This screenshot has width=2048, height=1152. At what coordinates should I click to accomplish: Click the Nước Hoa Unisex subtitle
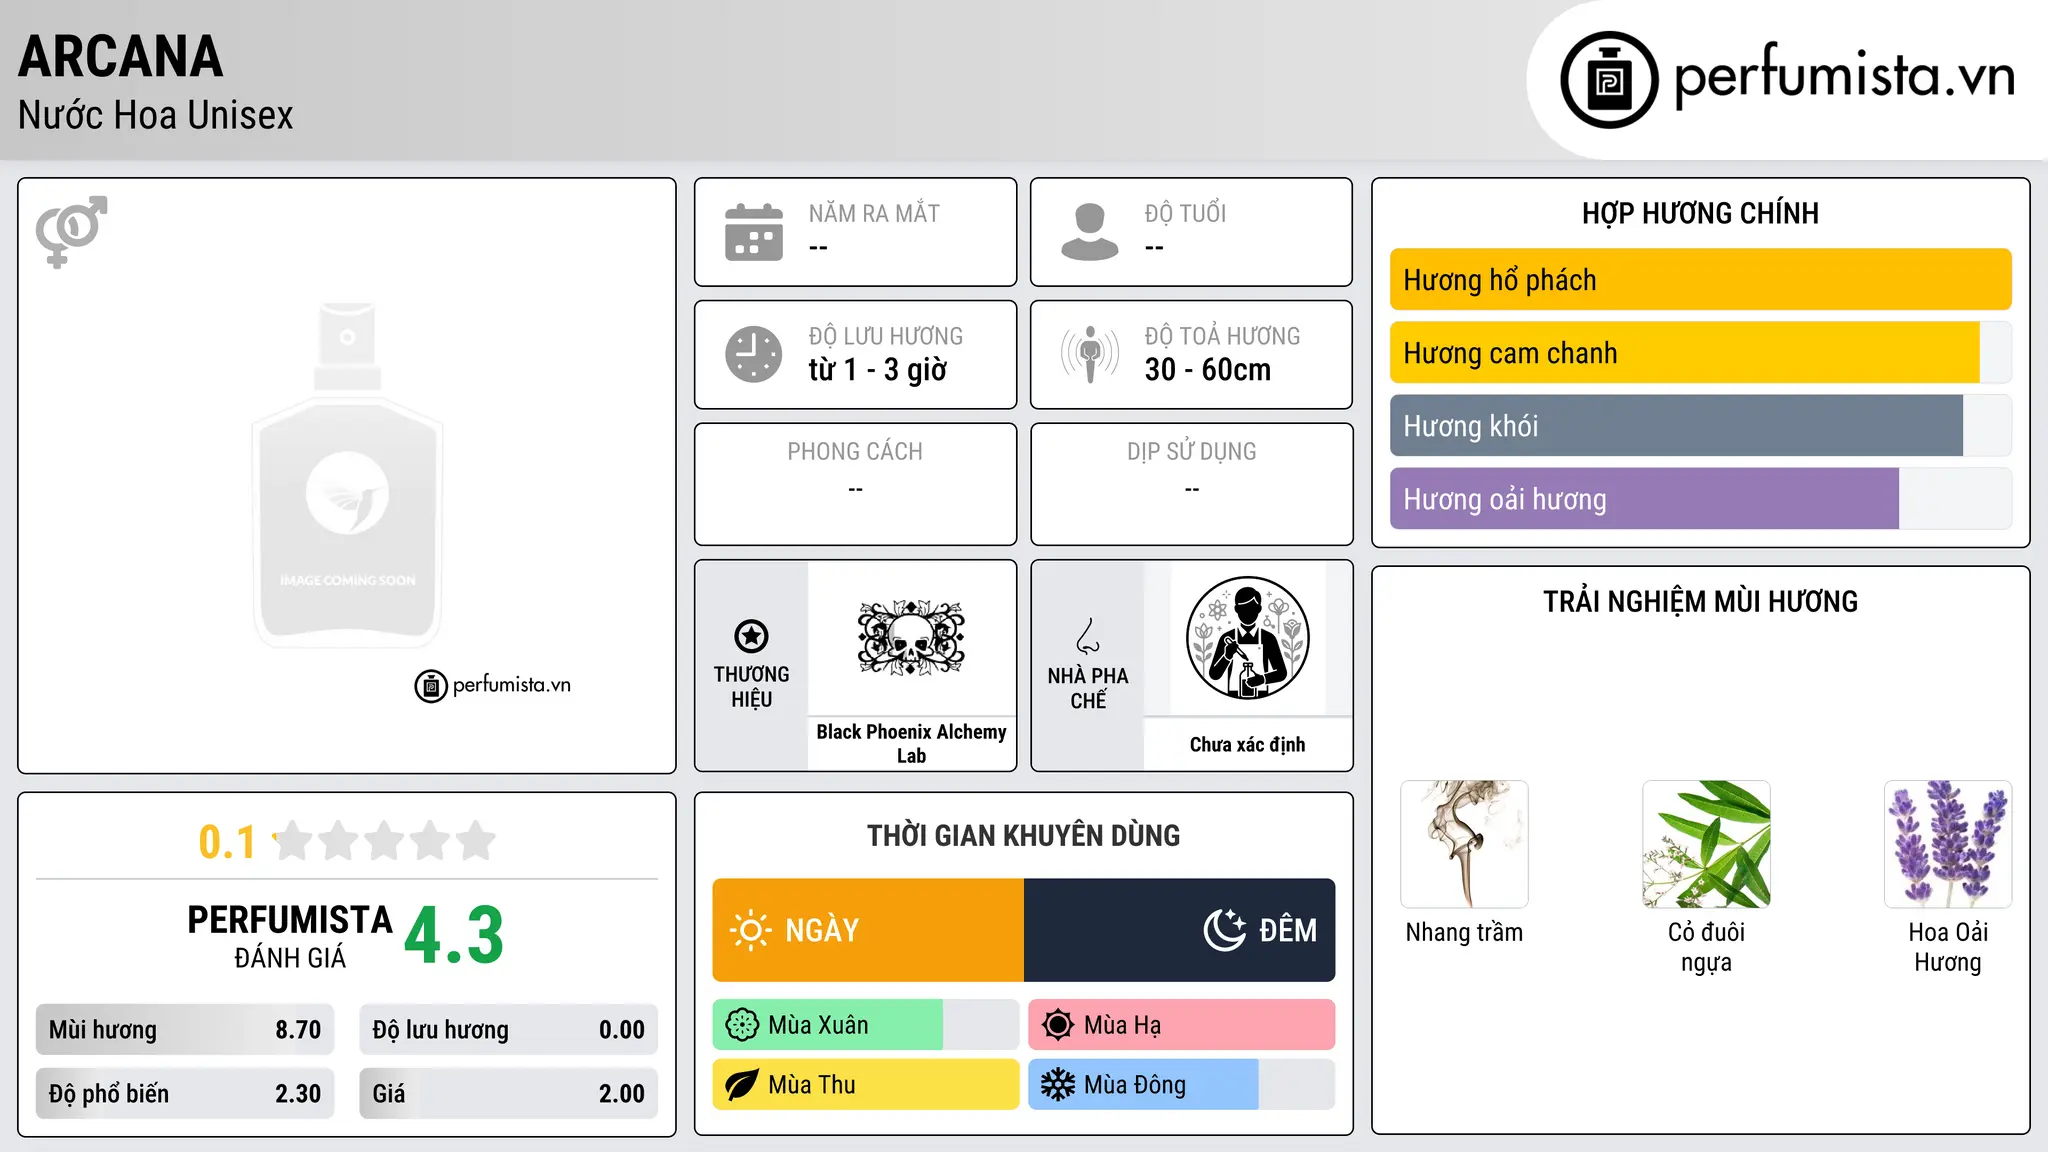click(x=155, y=115)
